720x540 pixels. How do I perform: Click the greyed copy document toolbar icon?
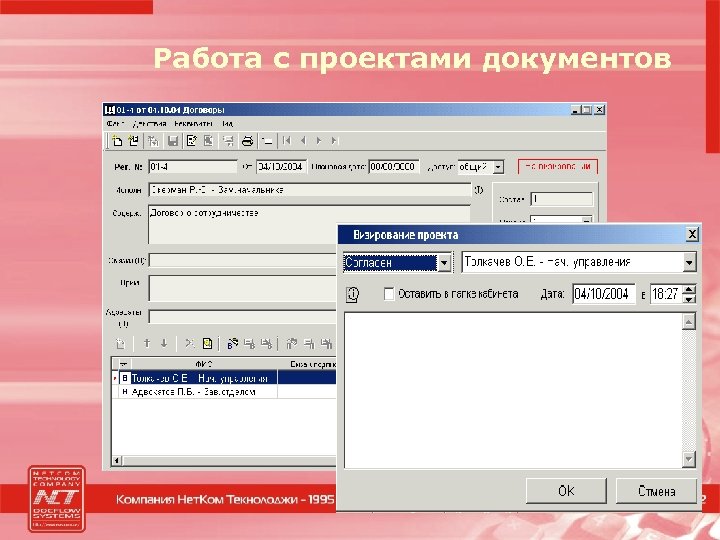tap(153, 141)
